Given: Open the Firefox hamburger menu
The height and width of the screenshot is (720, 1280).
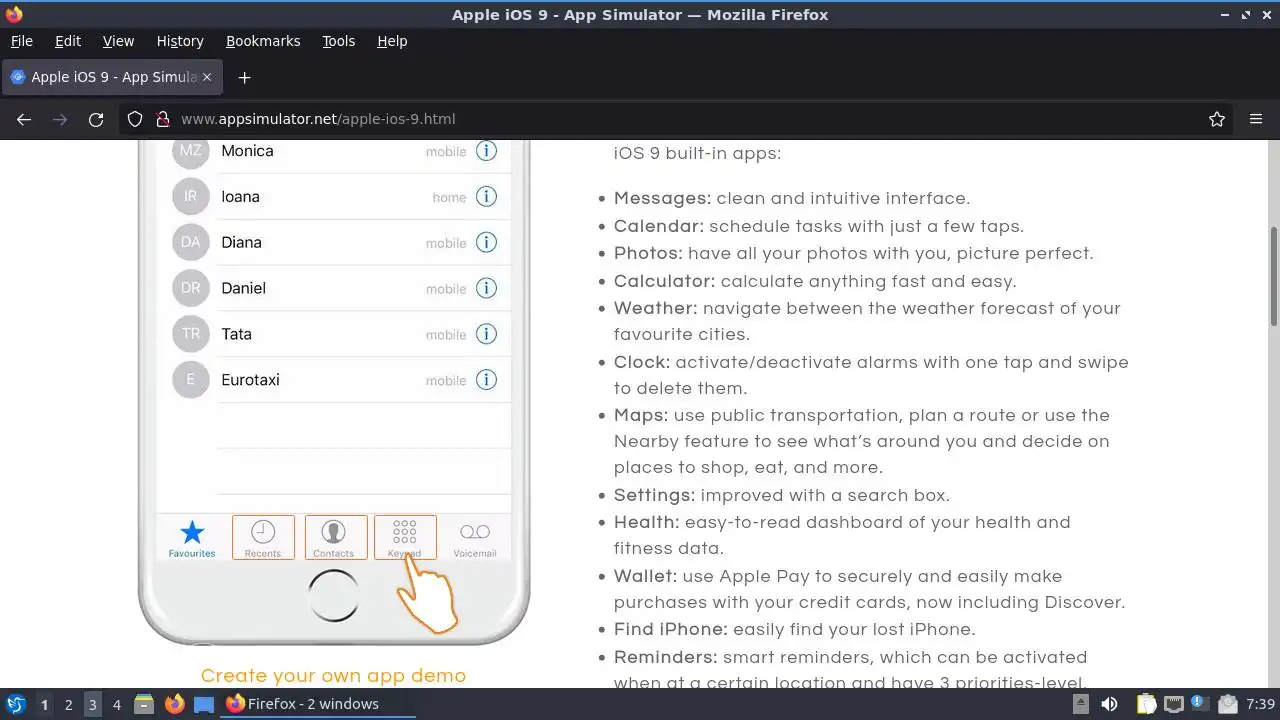Looking at the screenshot, I should (x=1256, y=119).
